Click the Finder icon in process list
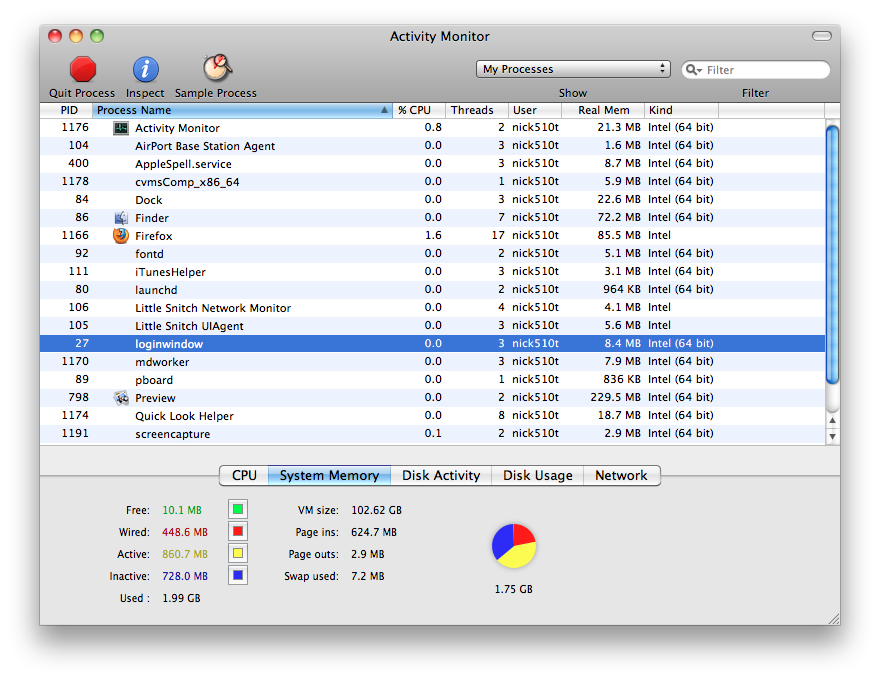Viewport: 880px width, 680px height. pos(121,218)
